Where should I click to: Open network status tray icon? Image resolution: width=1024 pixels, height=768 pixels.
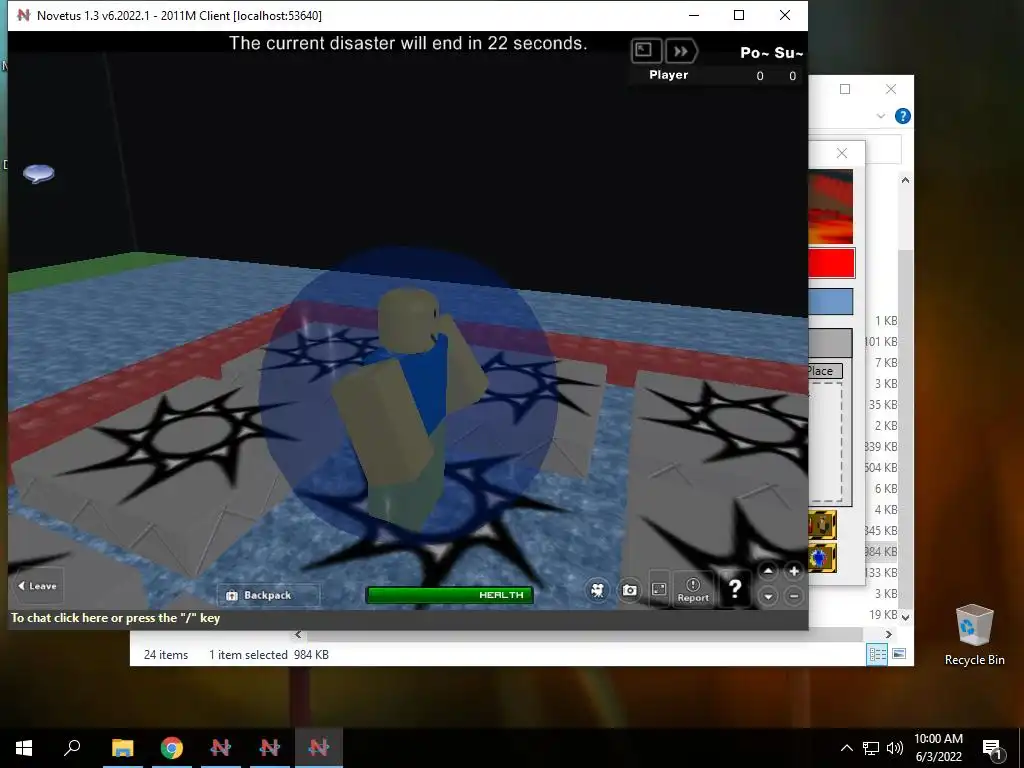pos(871,748)
